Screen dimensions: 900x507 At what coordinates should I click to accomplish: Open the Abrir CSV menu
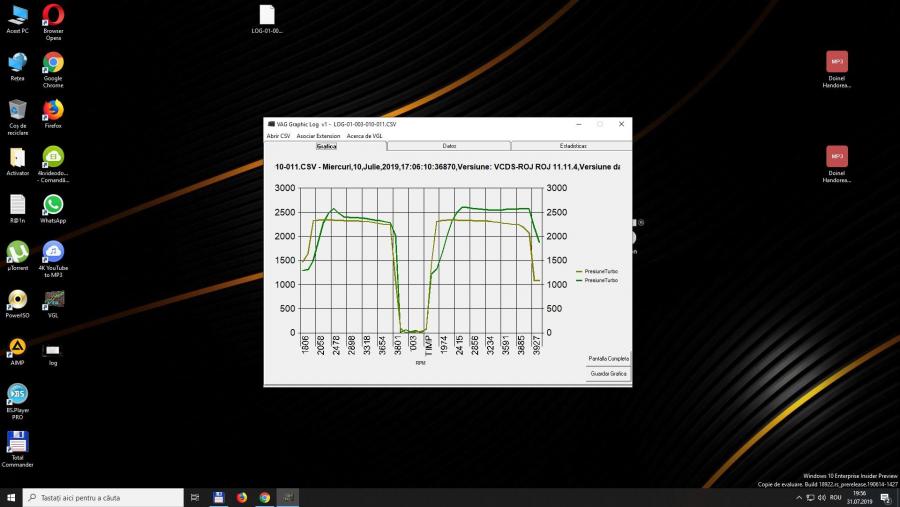coord(278,135)
